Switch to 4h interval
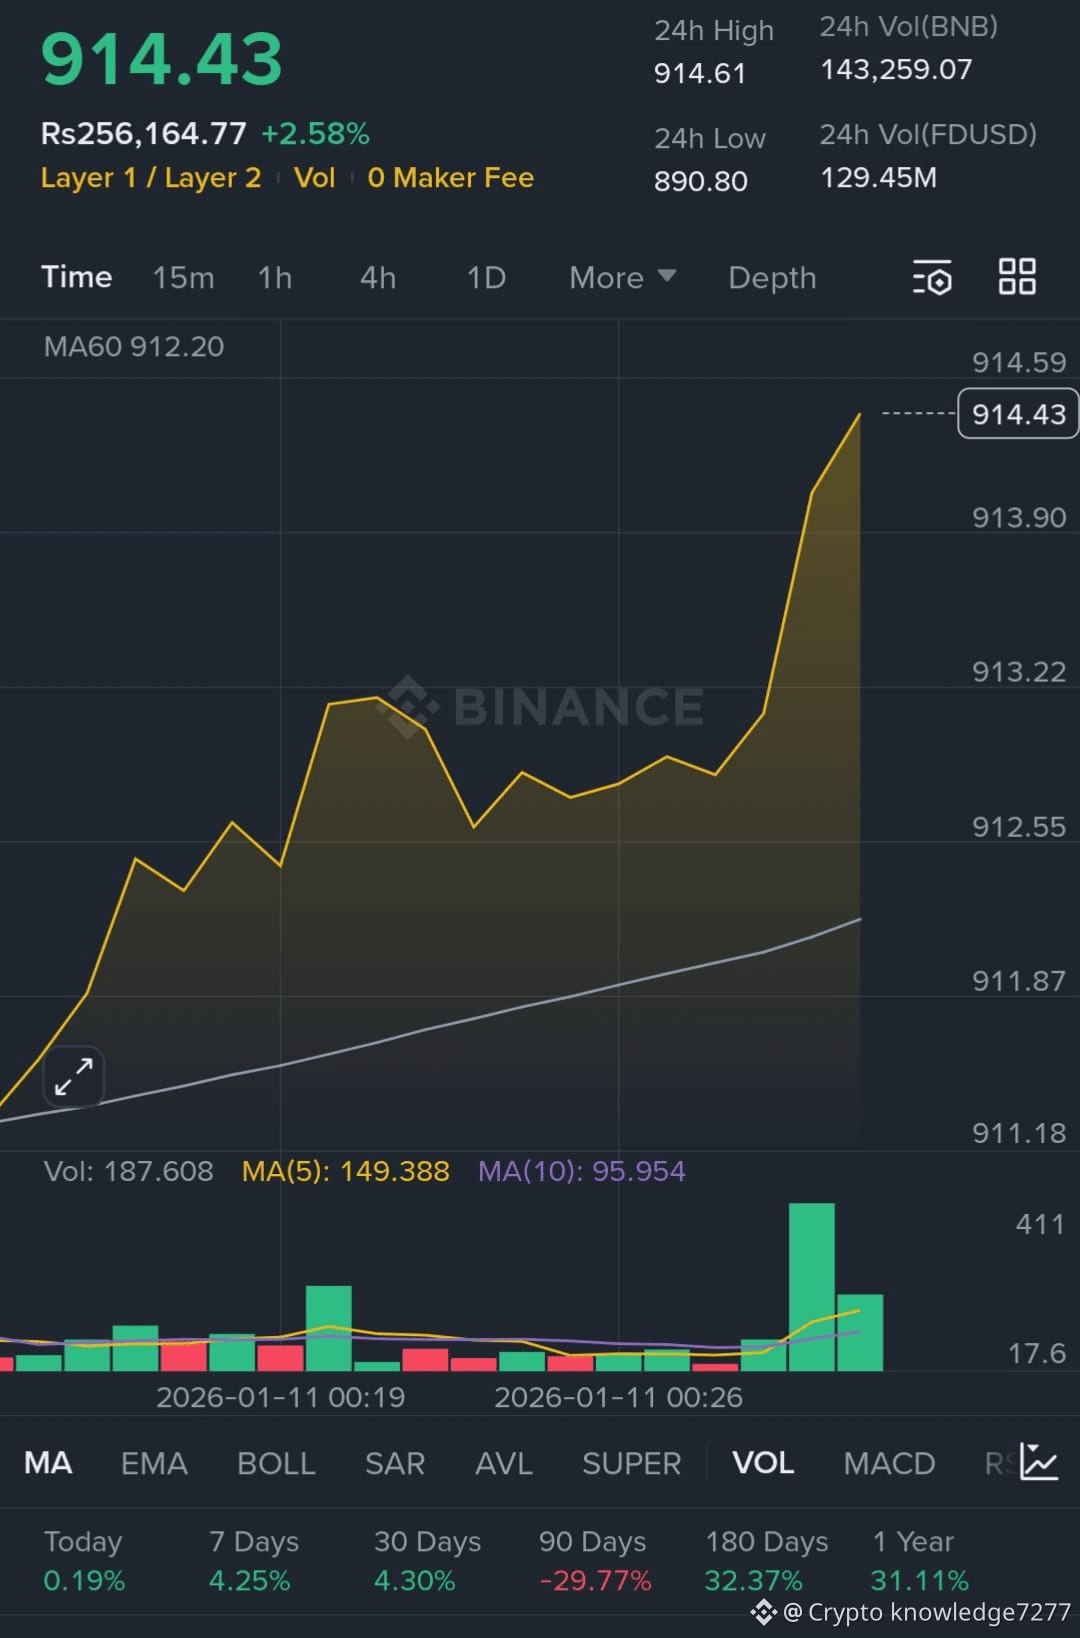This screenshot has height=1638, width=1080. [378, 277]
